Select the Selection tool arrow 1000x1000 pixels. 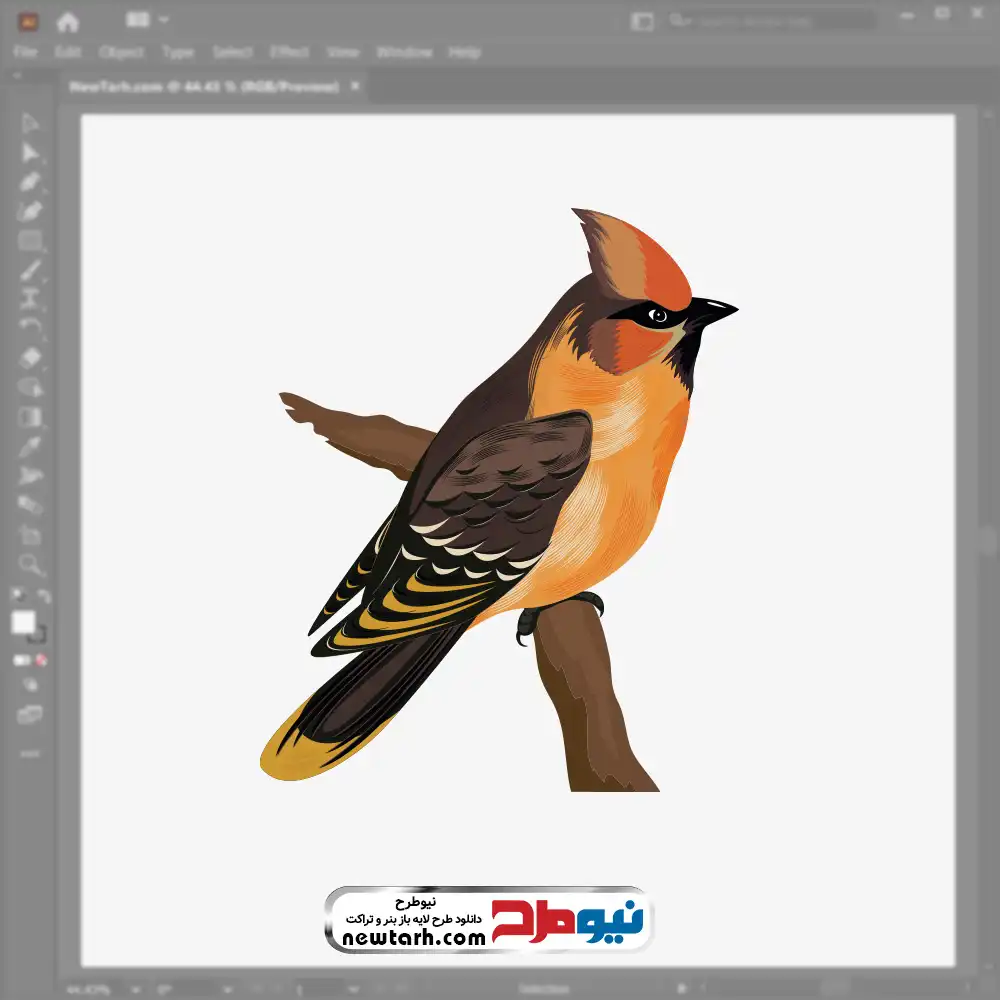[30, 123]
